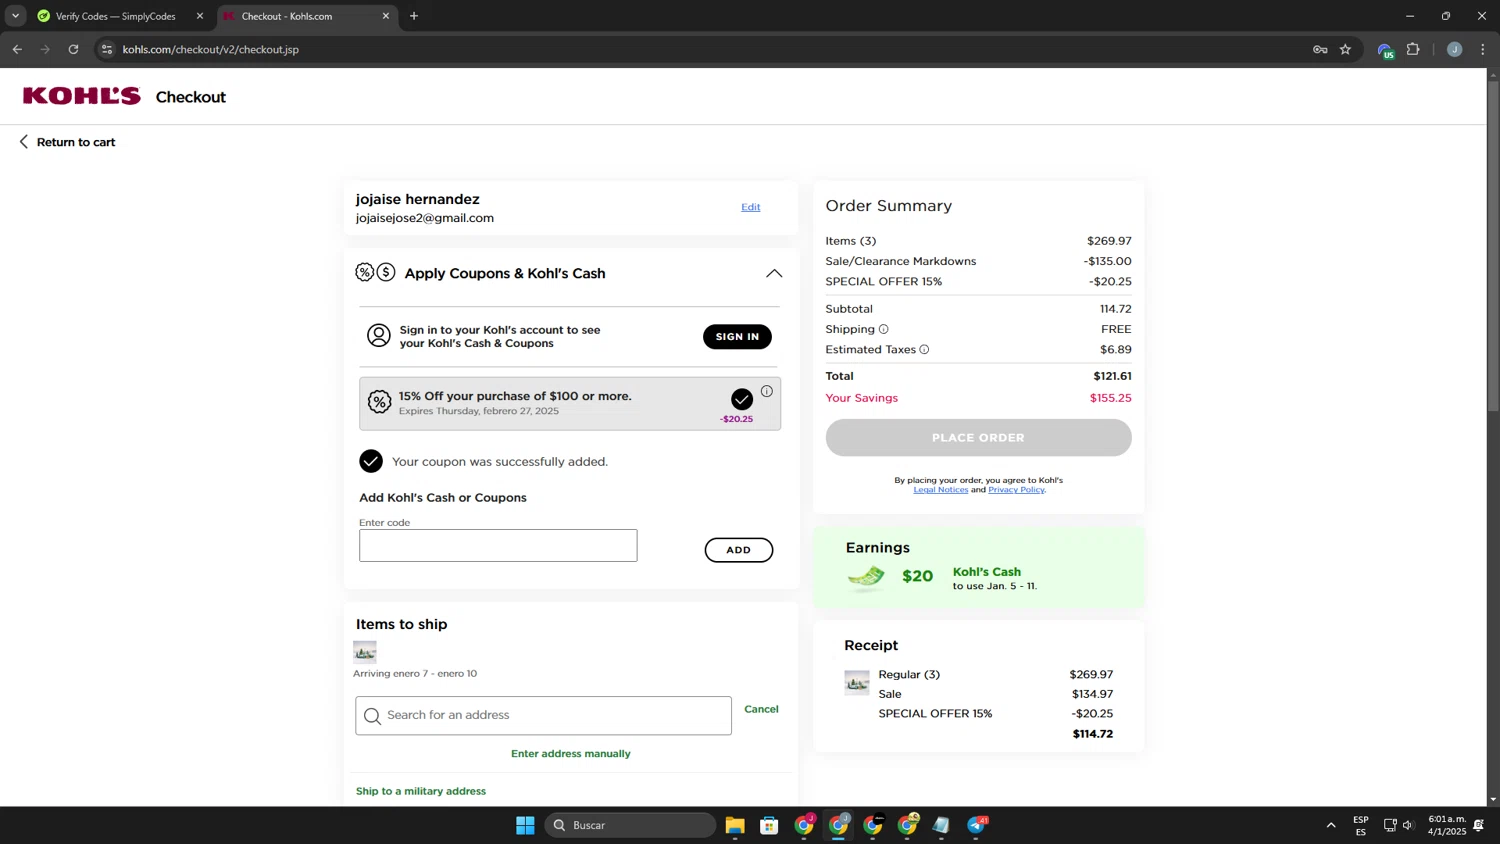Click the Shipping info icon
The image size is (1500, 844).
click(x=883, y=329)
